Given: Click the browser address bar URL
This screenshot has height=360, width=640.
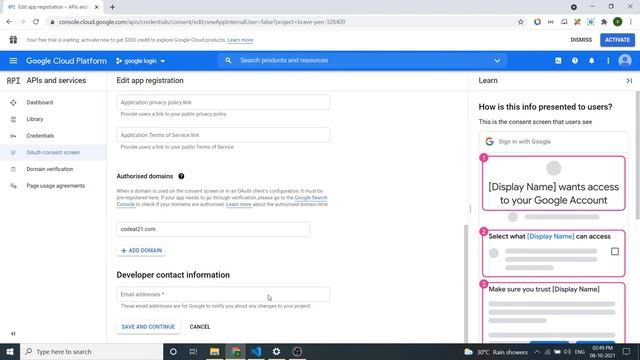Looking at the screenshot, I should [202, 22].
